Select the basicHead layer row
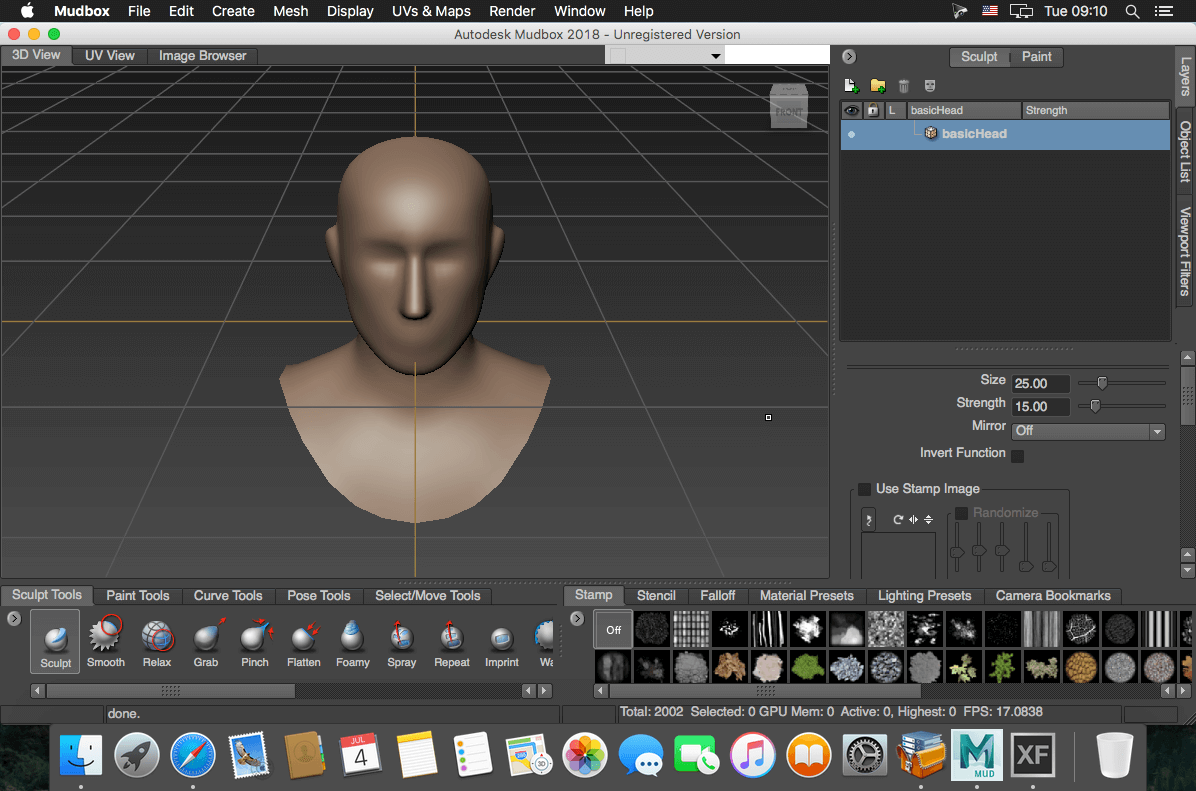Viewport: 1196px width, 791px height. (x=1005, y=134)
